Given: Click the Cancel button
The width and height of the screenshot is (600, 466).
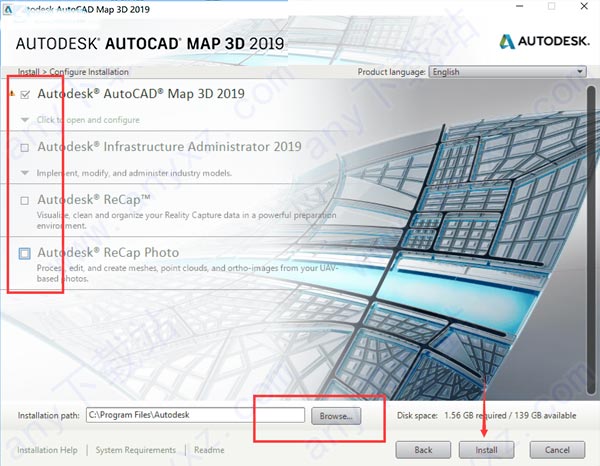Looking at the screenshot, I should click(557, 450).
